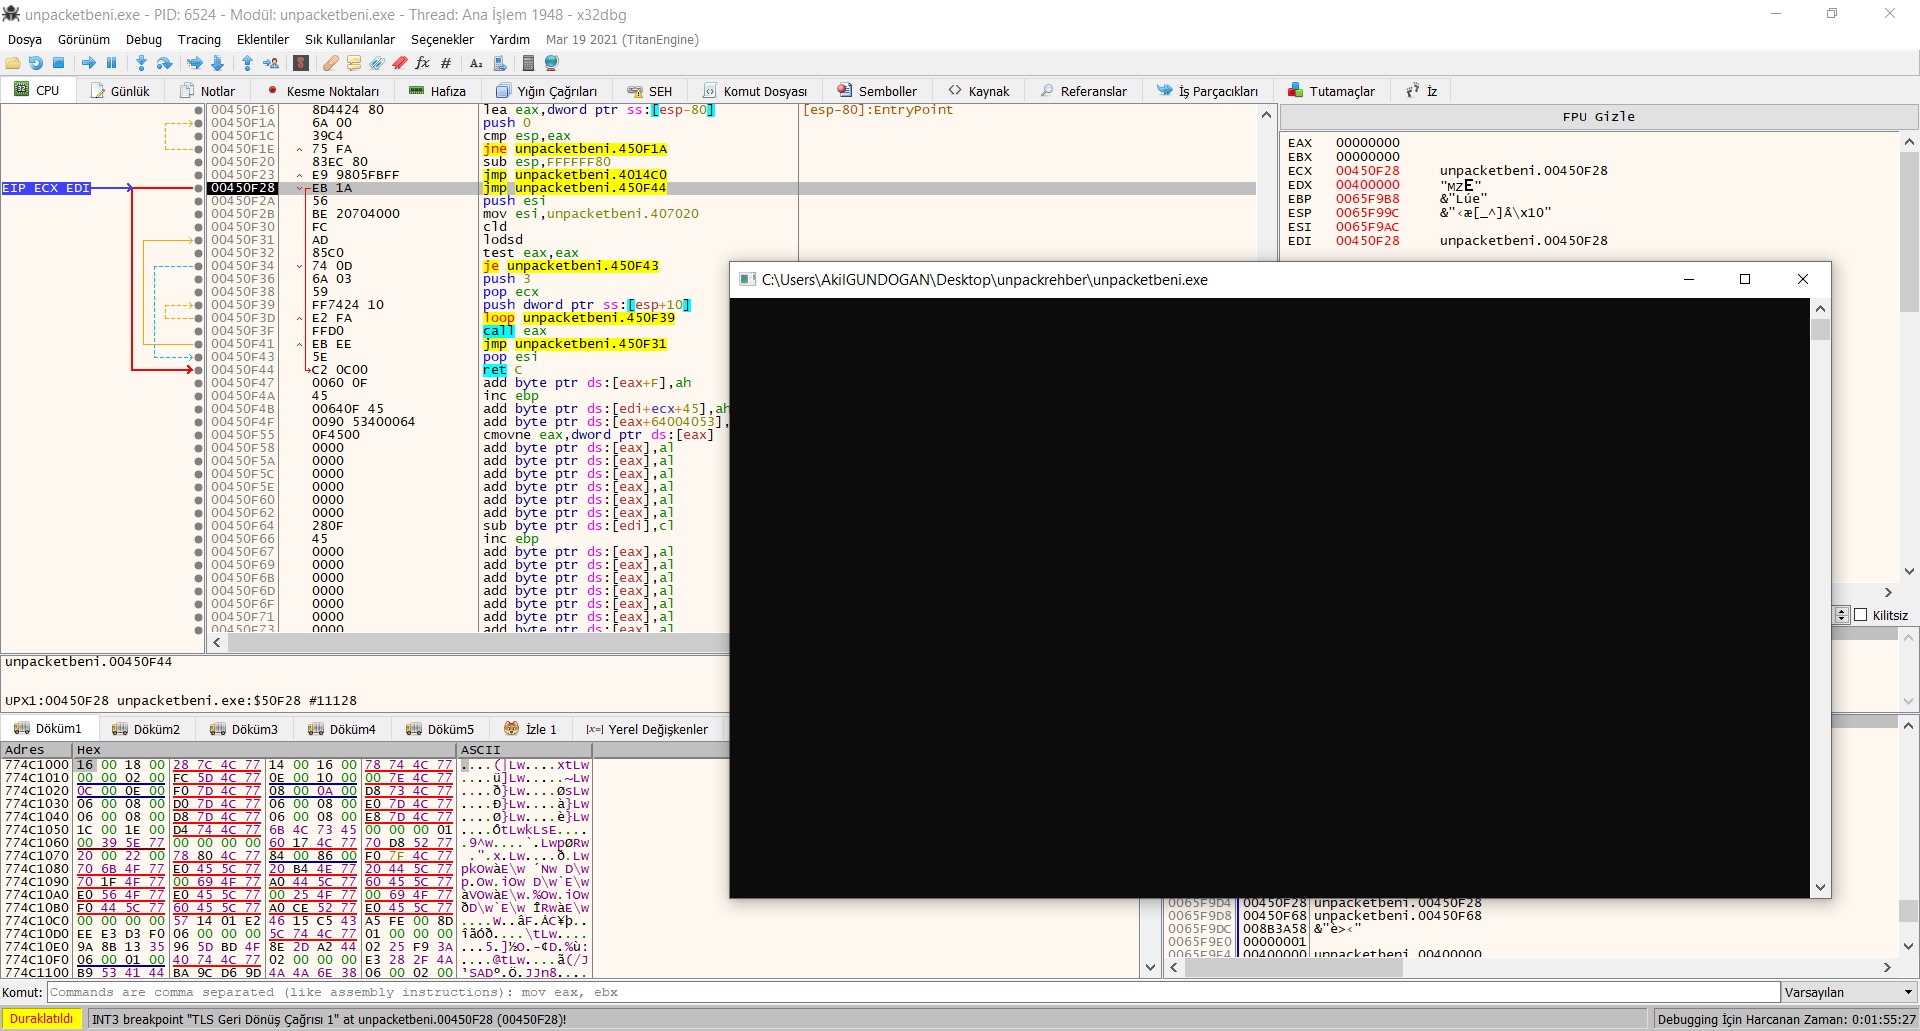Toggle breakpoint dot at address 00450F44
Viewport: 1920px width, 1031px height.
tap(199, 370)
